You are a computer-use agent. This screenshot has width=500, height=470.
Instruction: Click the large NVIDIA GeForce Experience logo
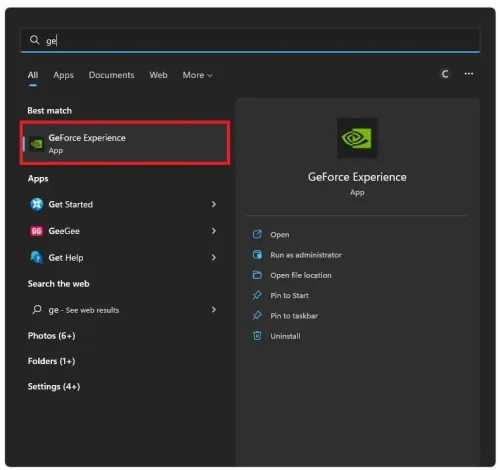click(x=357, y=138)
